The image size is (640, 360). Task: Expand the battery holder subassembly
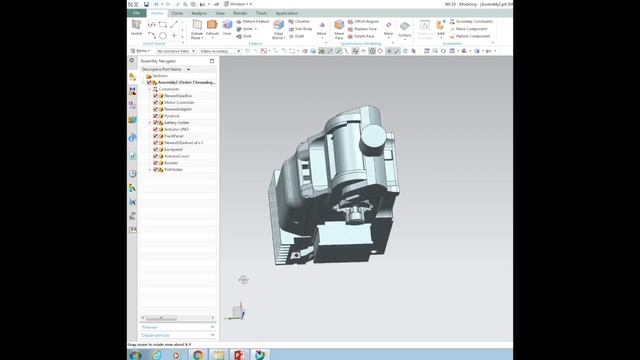click(149, 122)
